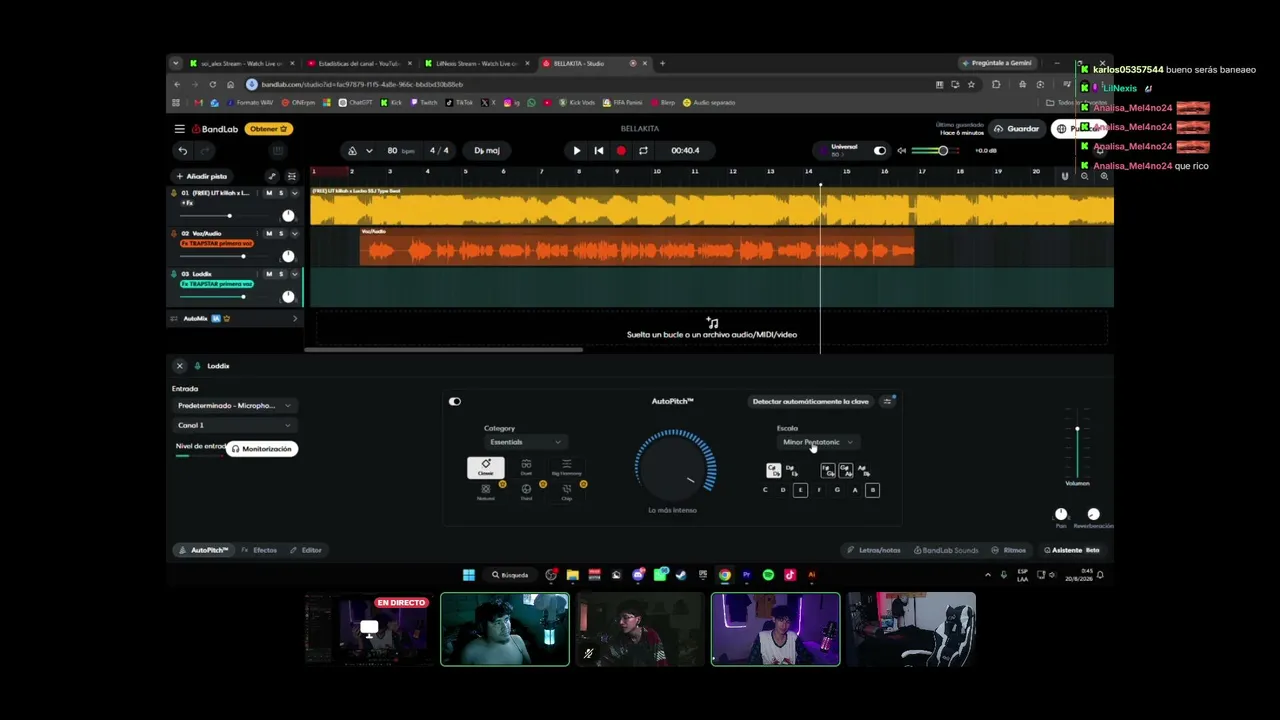
Task: Start playback with the play button
Action: click(x=576, y=151)
